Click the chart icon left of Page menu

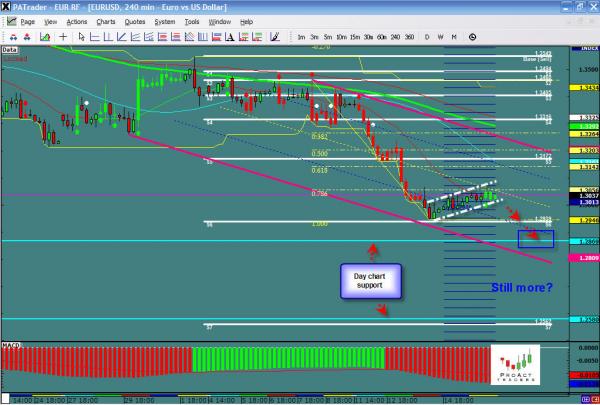(9, 20)
